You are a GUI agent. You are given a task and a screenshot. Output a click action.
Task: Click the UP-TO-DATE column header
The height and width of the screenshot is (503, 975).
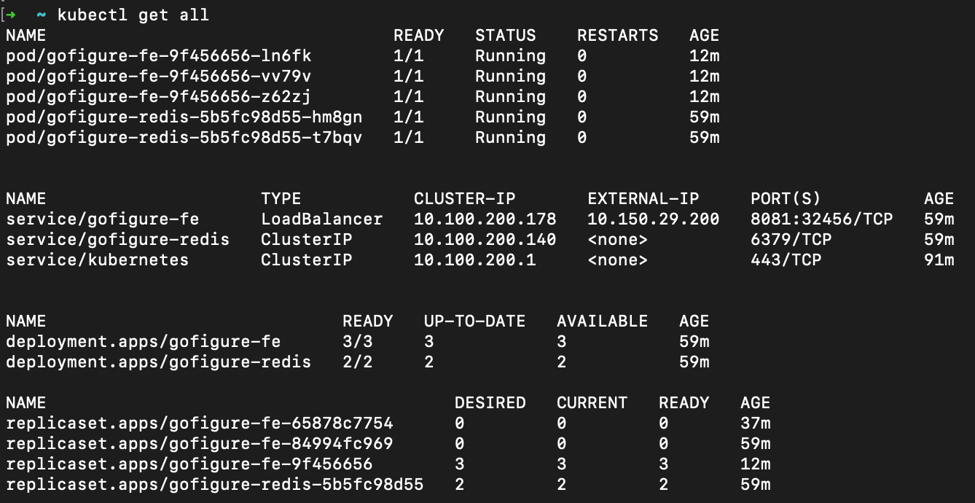coord(474,321)
